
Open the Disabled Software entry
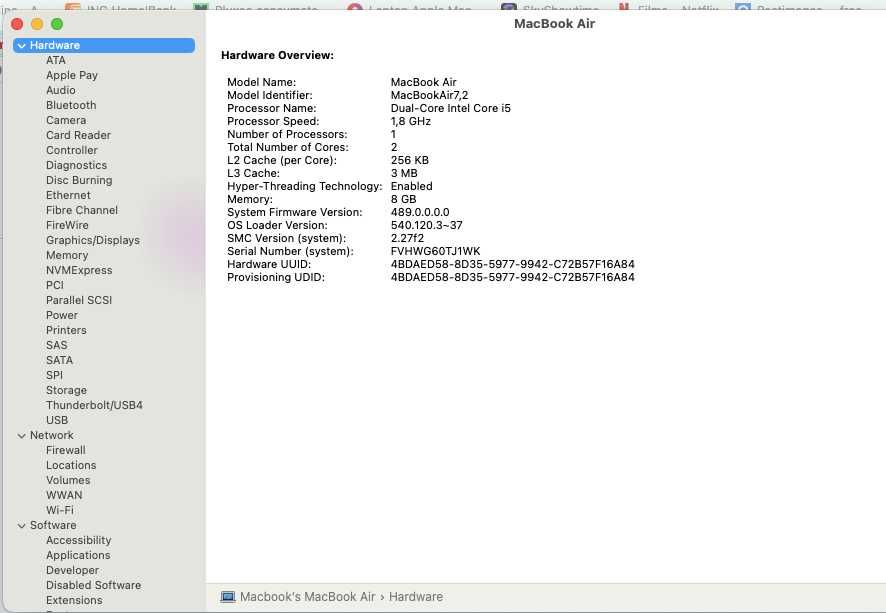pyautogui.click(x=93, y=585)
